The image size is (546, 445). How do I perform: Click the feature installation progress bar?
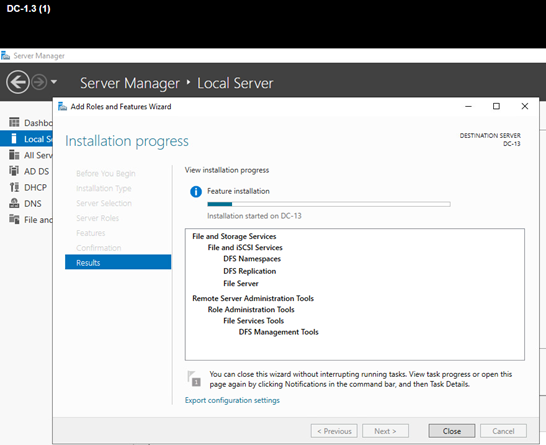[329, 204]
